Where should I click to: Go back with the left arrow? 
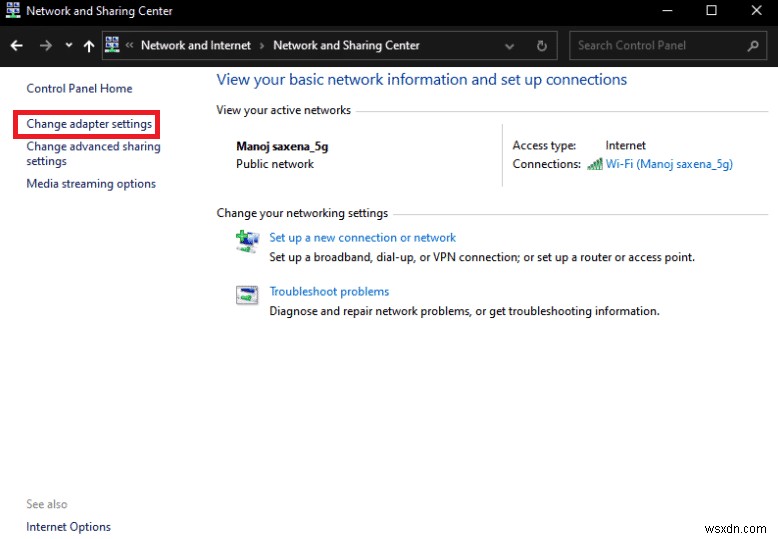16,46
